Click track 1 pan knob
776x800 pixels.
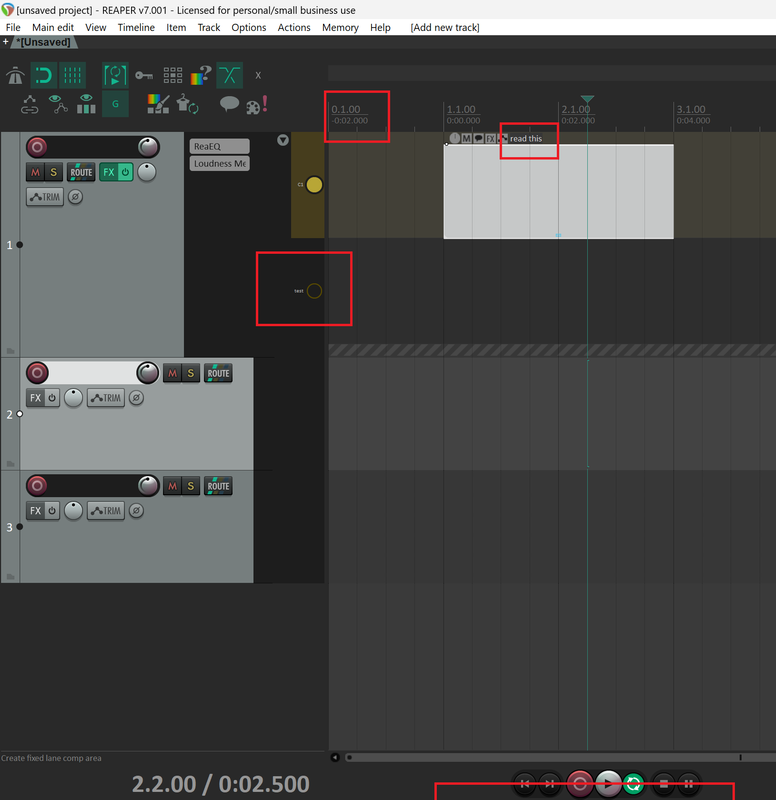tap(146, 172)
